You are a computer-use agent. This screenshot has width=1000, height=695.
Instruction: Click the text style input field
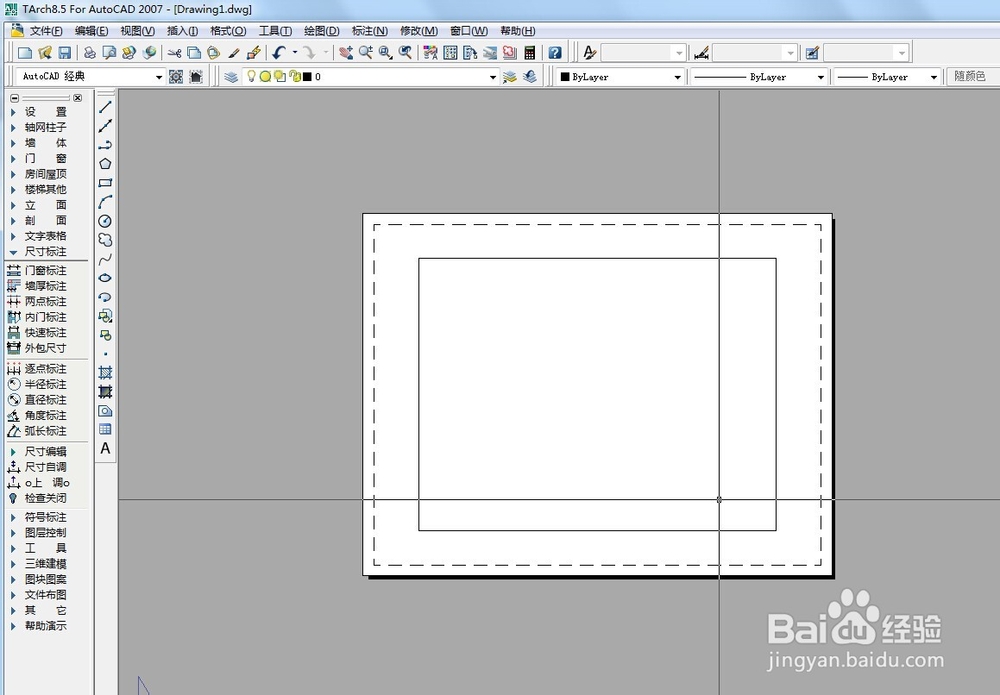coord(643,52)
